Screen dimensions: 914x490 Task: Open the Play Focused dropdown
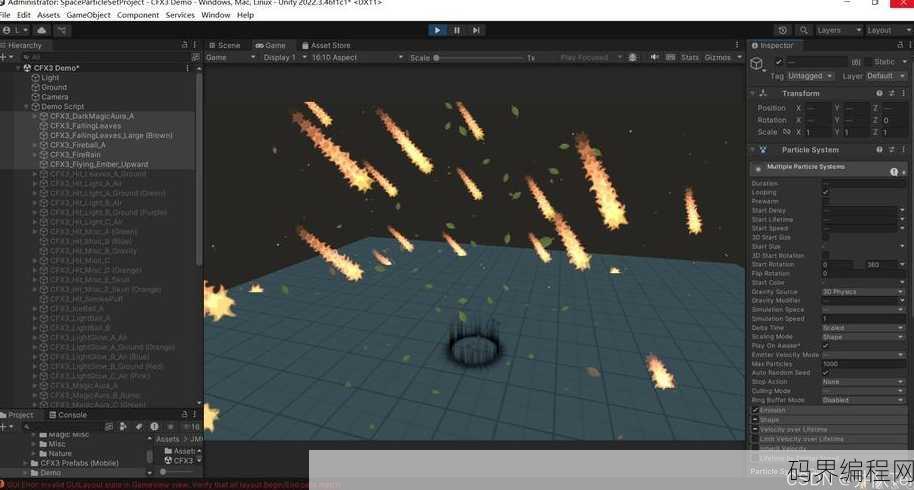point(590,58)
